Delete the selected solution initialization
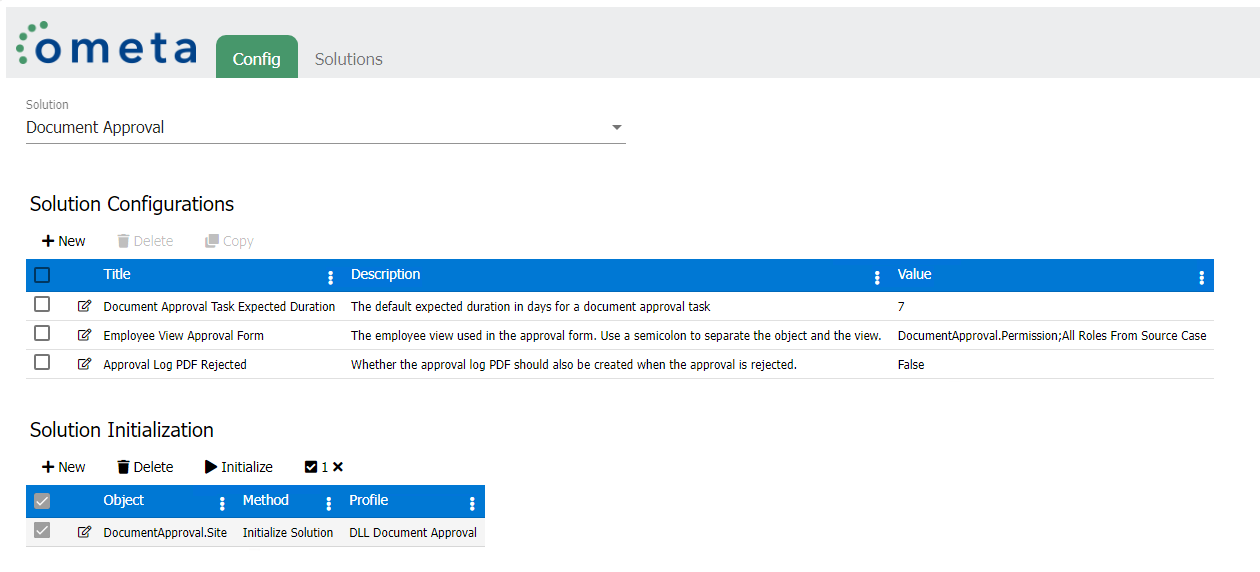 click(145, 467)
